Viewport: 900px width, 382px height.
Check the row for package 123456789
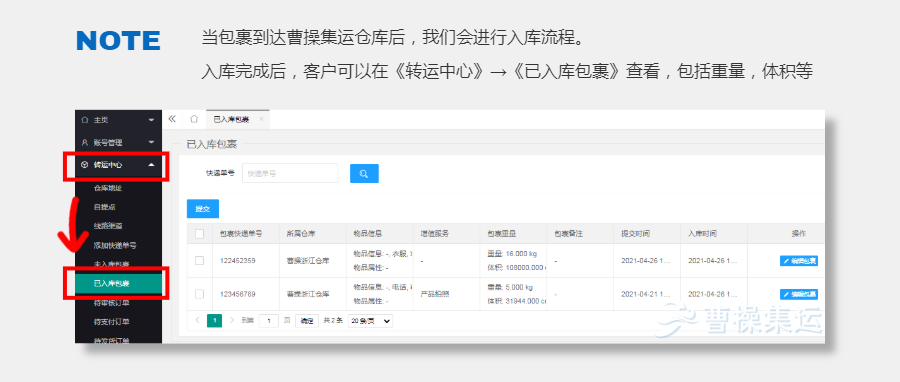pos(199,294)
